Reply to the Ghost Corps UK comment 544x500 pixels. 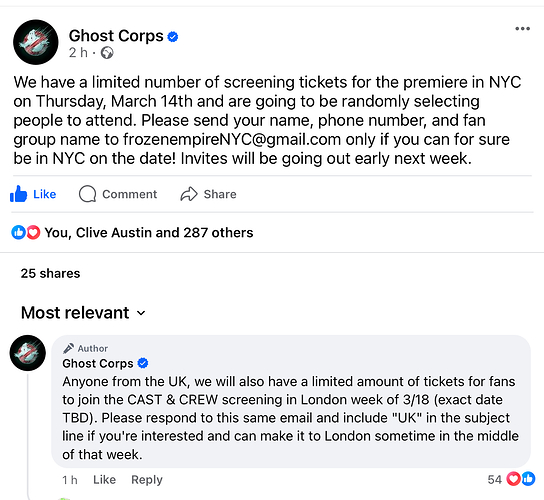pos(147,480)
